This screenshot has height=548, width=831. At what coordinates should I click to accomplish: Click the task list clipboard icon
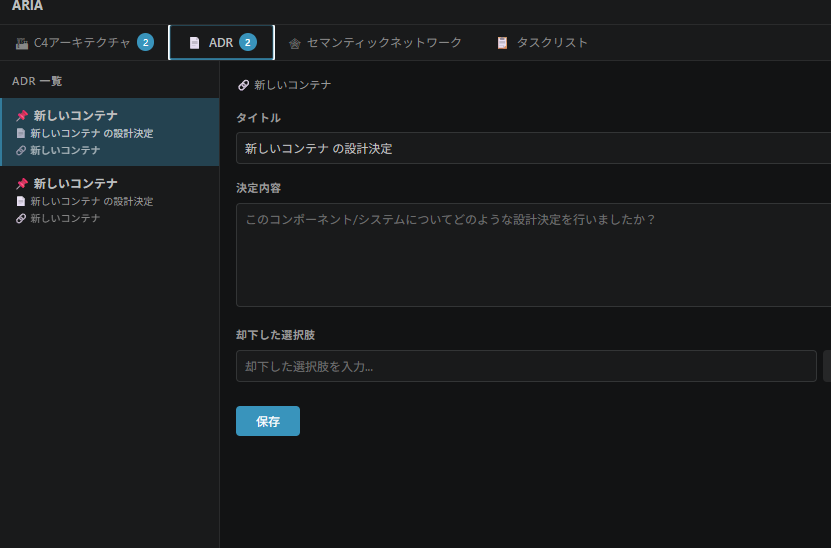[x=502, y=43]
